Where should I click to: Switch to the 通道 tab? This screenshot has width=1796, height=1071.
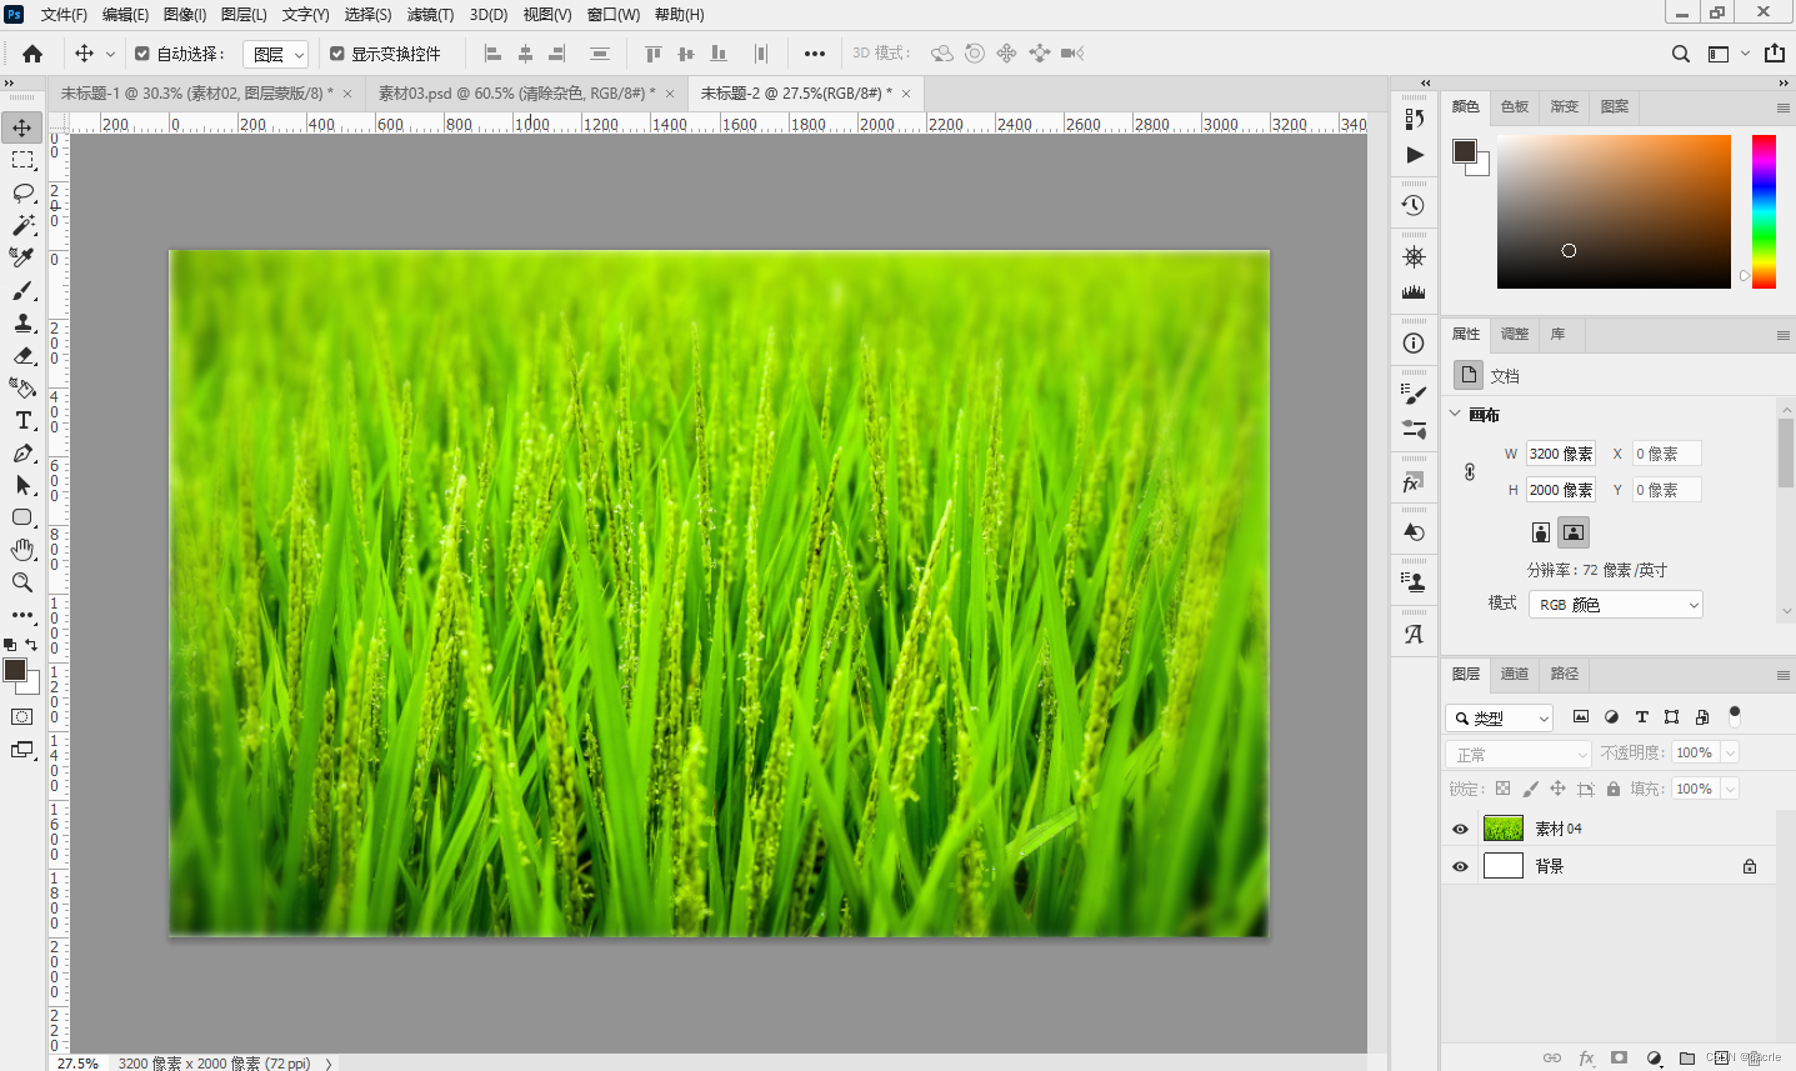tap(1514, 674)
